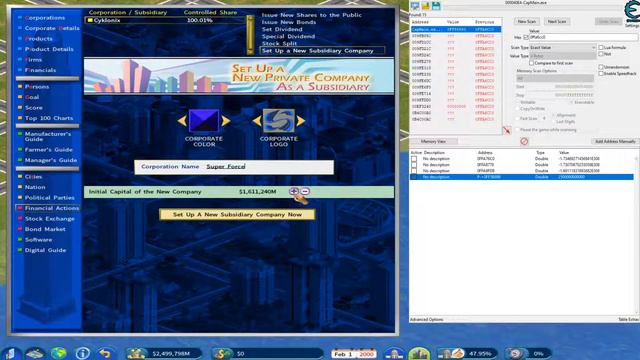Open Product Details in the sidebar
This screenshot has width=640, height=360.
pyautogui.click(x=49, y=49)
